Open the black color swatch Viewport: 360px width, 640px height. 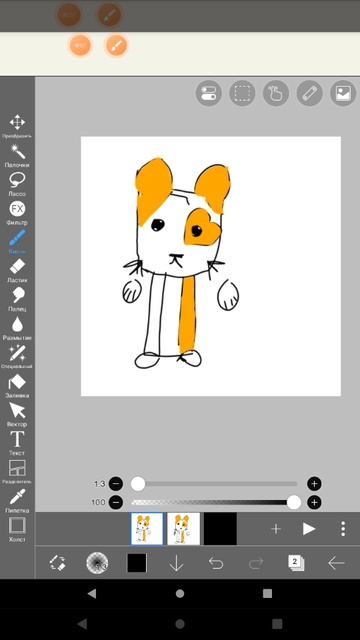(x=137, y=563)
